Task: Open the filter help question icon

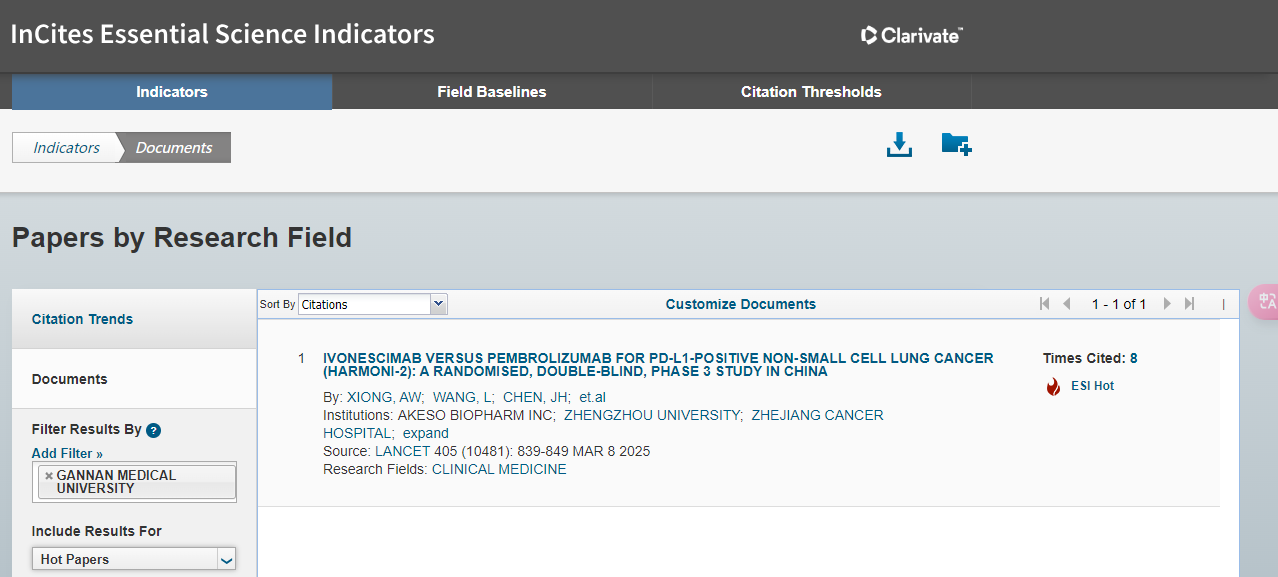Action: coord(153,430)
